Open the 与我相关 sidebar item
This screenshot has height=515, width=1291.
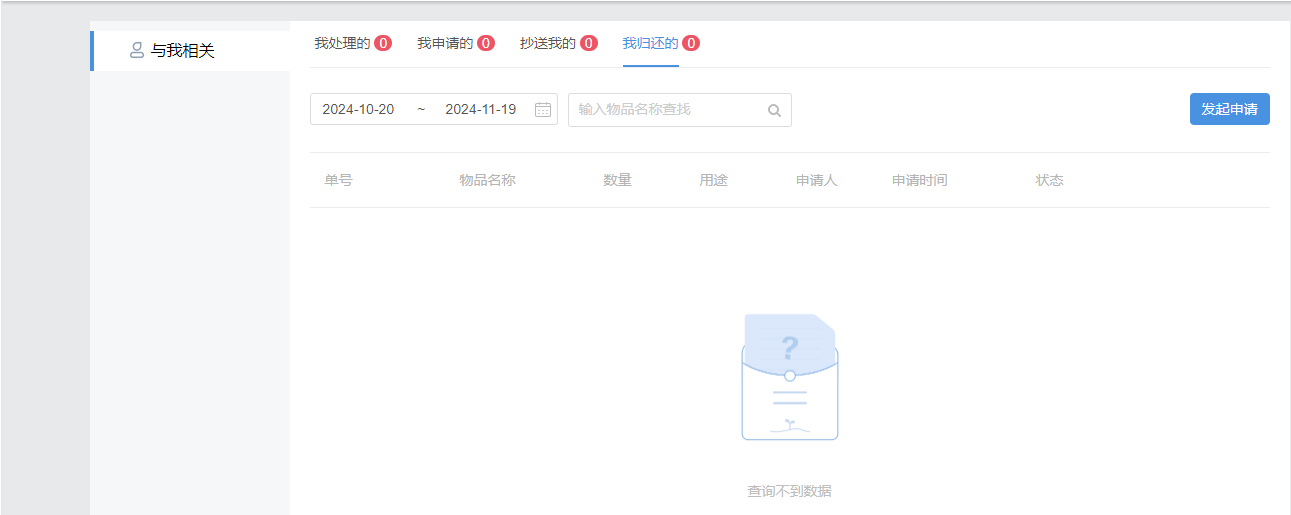pyautogui.click(x=190, y=51)
